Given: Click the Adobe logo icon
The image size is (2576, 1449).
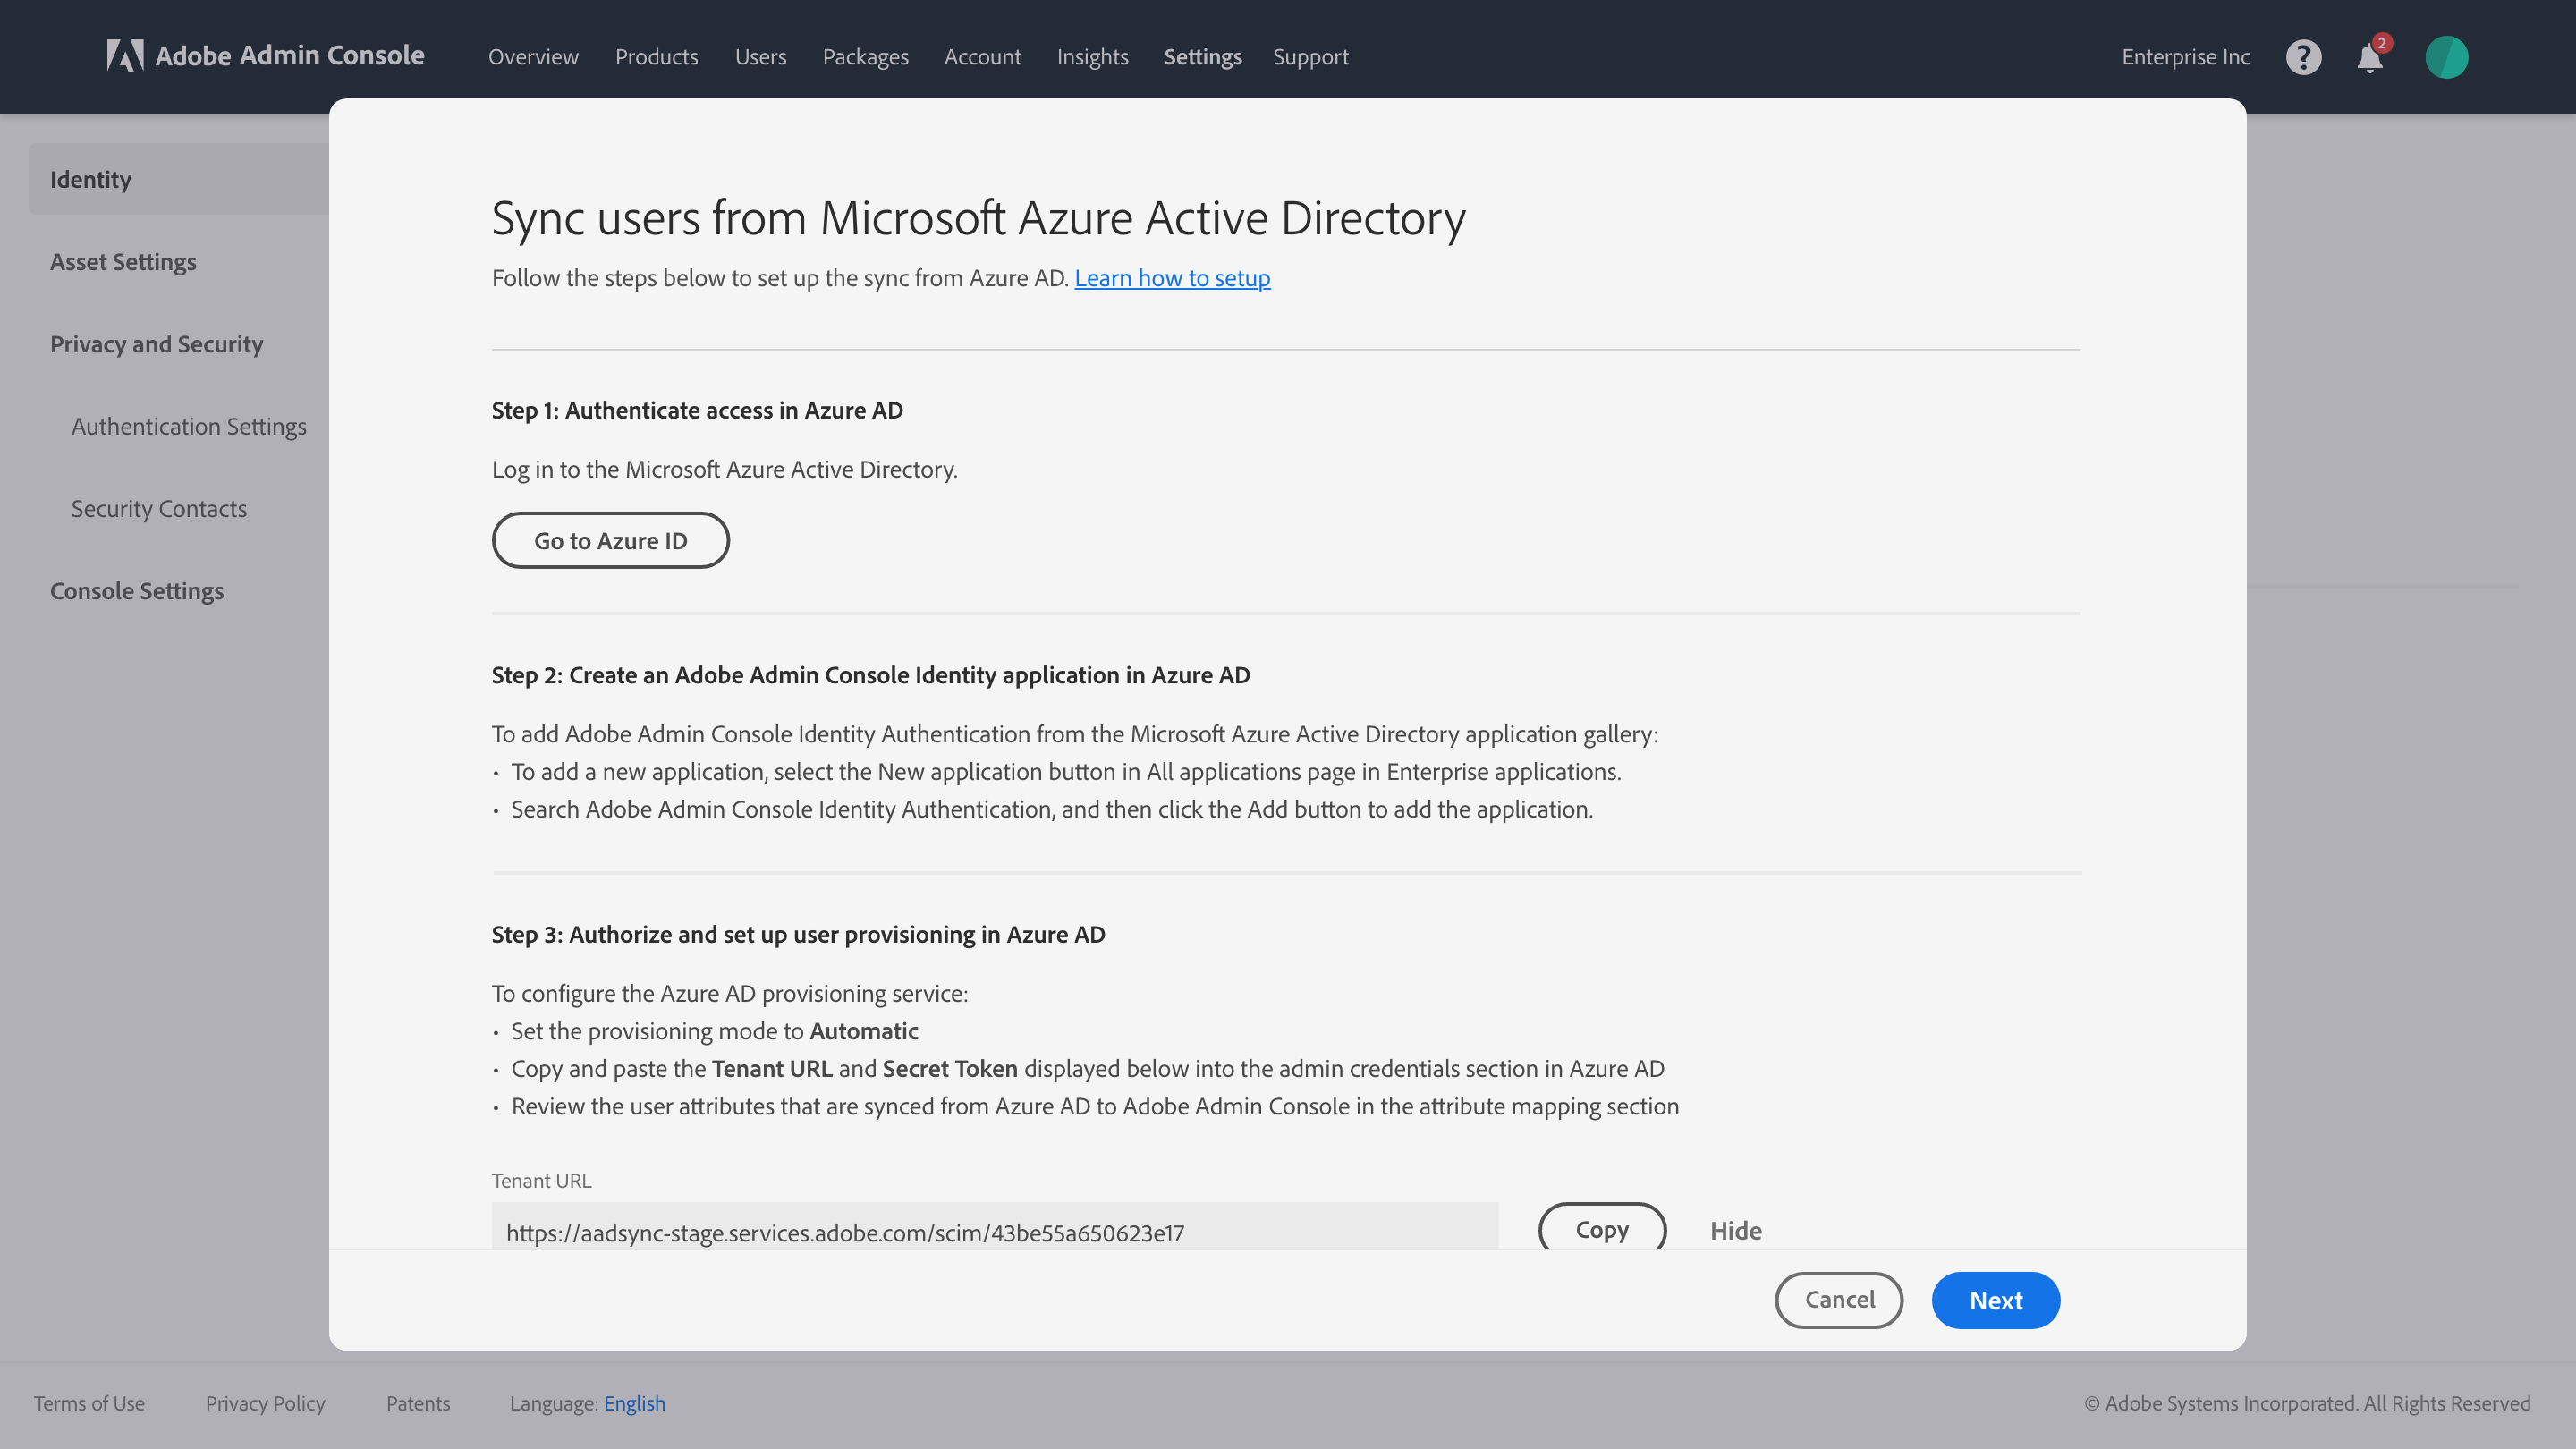Looking at the screenshot, I should click(x=125, y=56).
